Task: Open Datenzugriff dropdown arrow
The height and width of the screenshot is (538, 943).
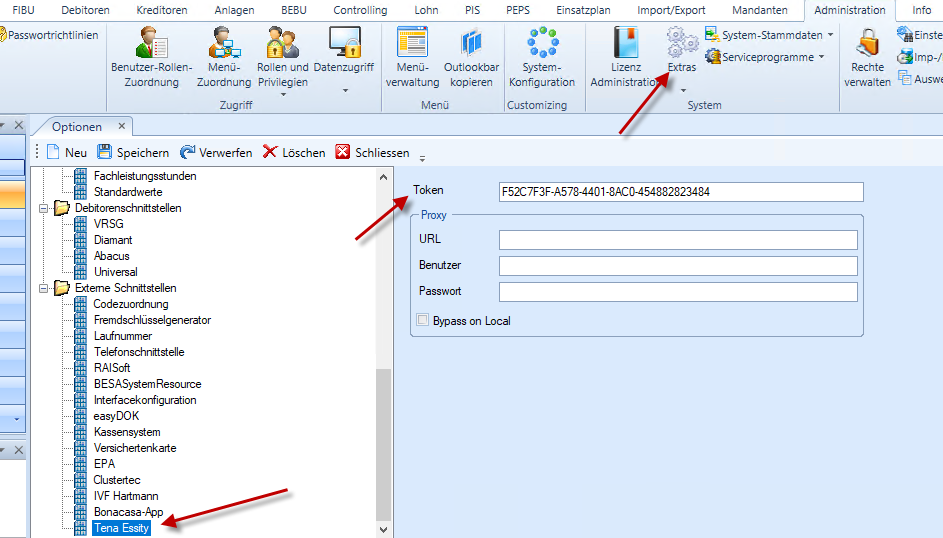Action: pyautogui.click(x=345, y=90)
